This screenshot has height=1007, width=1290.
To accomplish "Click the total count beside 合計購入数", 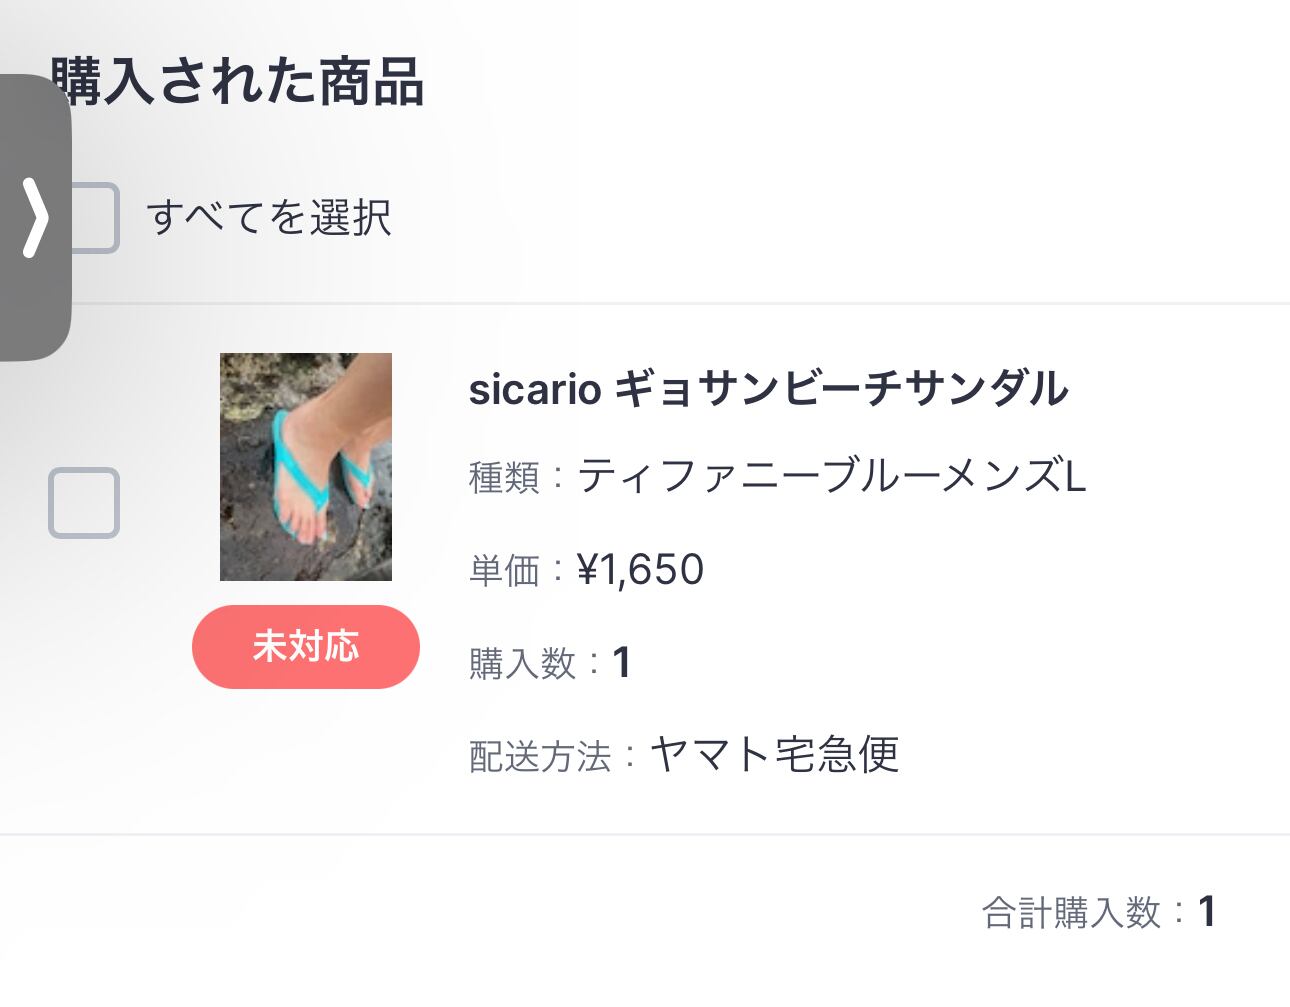I will click(1207, 912).
